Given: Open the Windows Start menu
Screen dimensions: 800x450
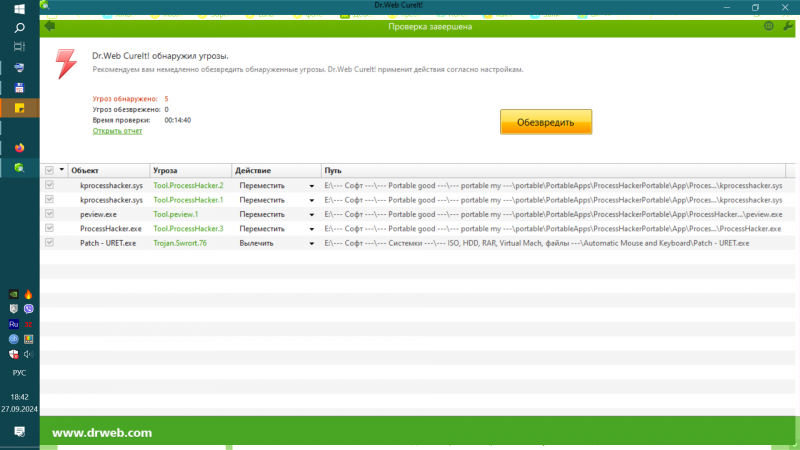Looking at the screenshot, I should pyautogui.click(x=19, y=9).
